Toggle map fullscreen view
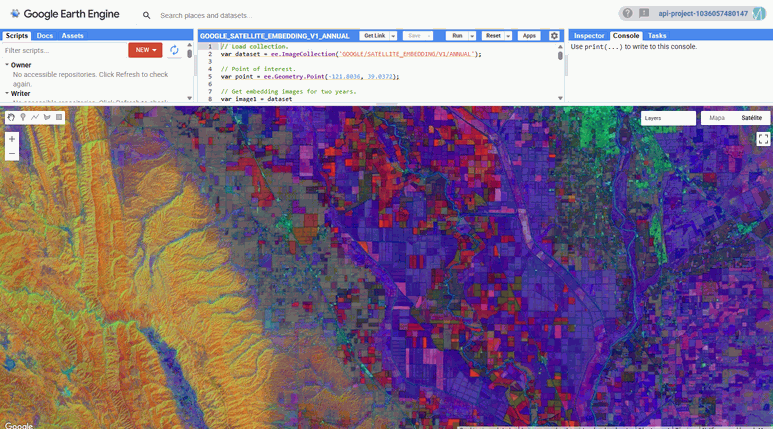 pyautogui.click(x=763, y=139)
